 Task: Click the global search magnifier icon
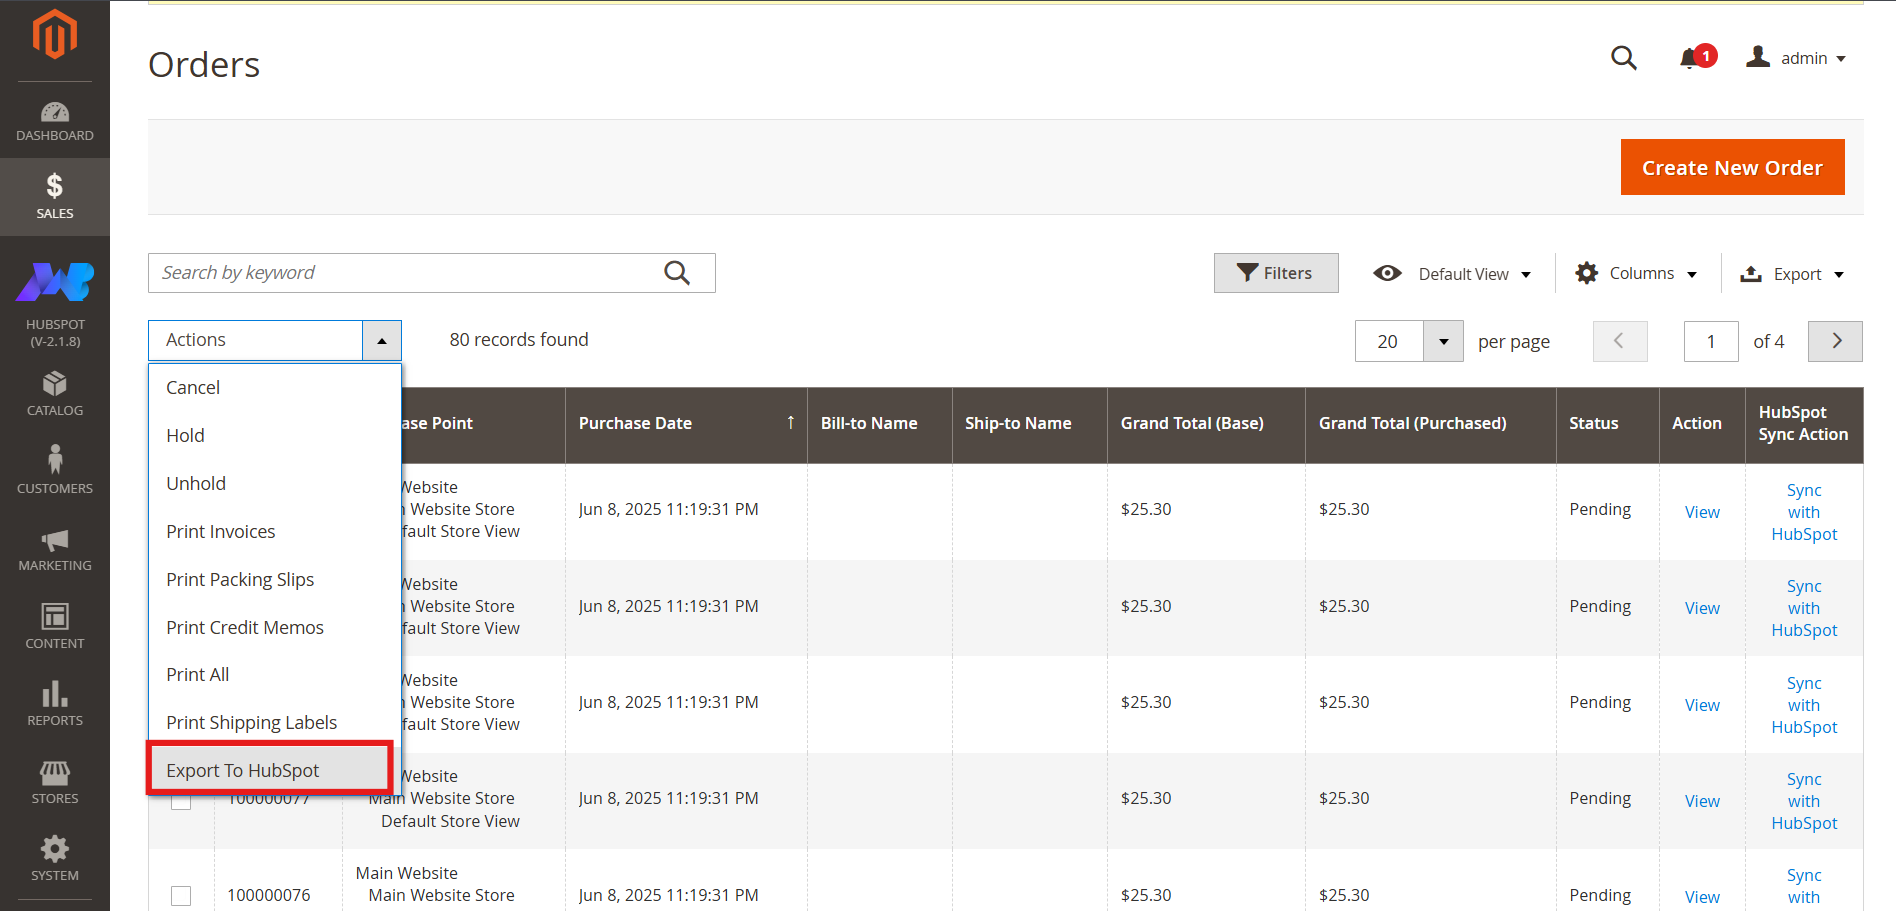(1624, 58)
